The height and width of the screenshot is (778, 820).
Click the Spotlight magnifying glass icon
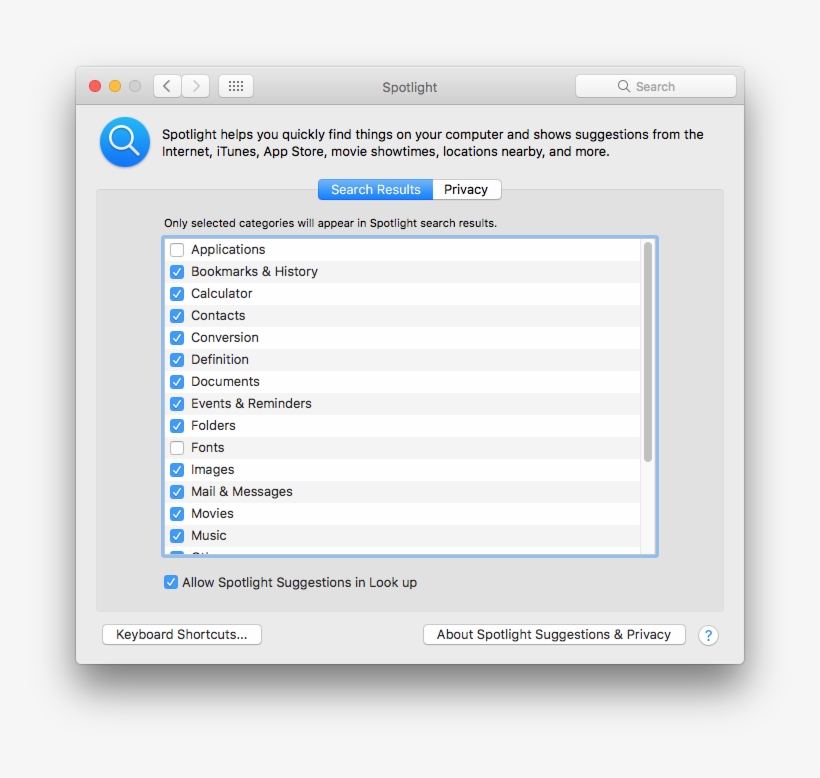(x=124, y=142)
